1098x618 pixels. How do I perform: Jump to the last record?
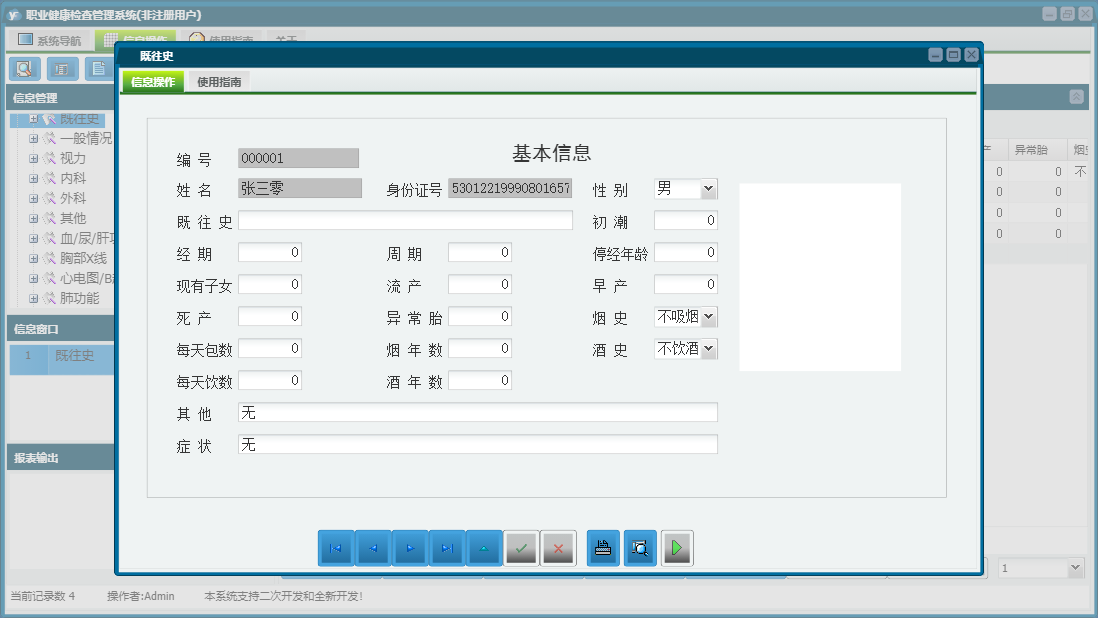(x=447, y=548)
